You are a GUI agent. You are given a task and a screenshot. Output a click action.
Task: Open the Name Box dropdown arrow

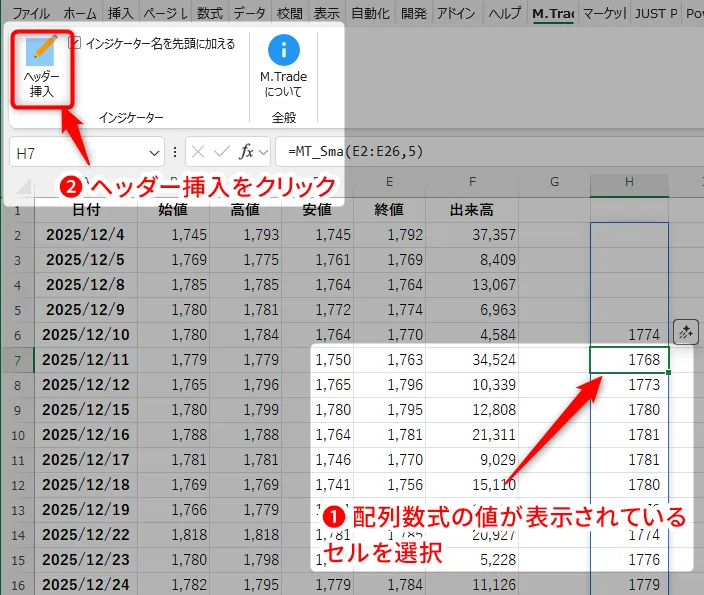click(154, 153)
